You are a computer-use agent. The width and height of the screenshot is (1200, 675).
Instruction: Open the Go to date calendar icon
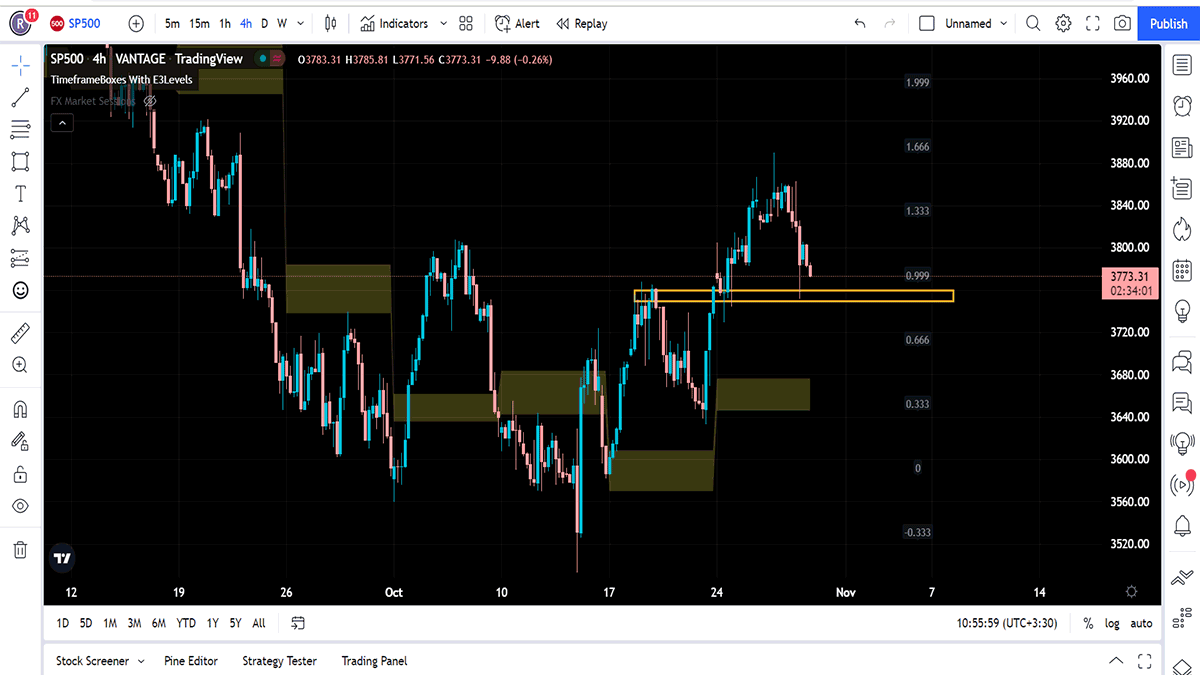tap(298, 623)
